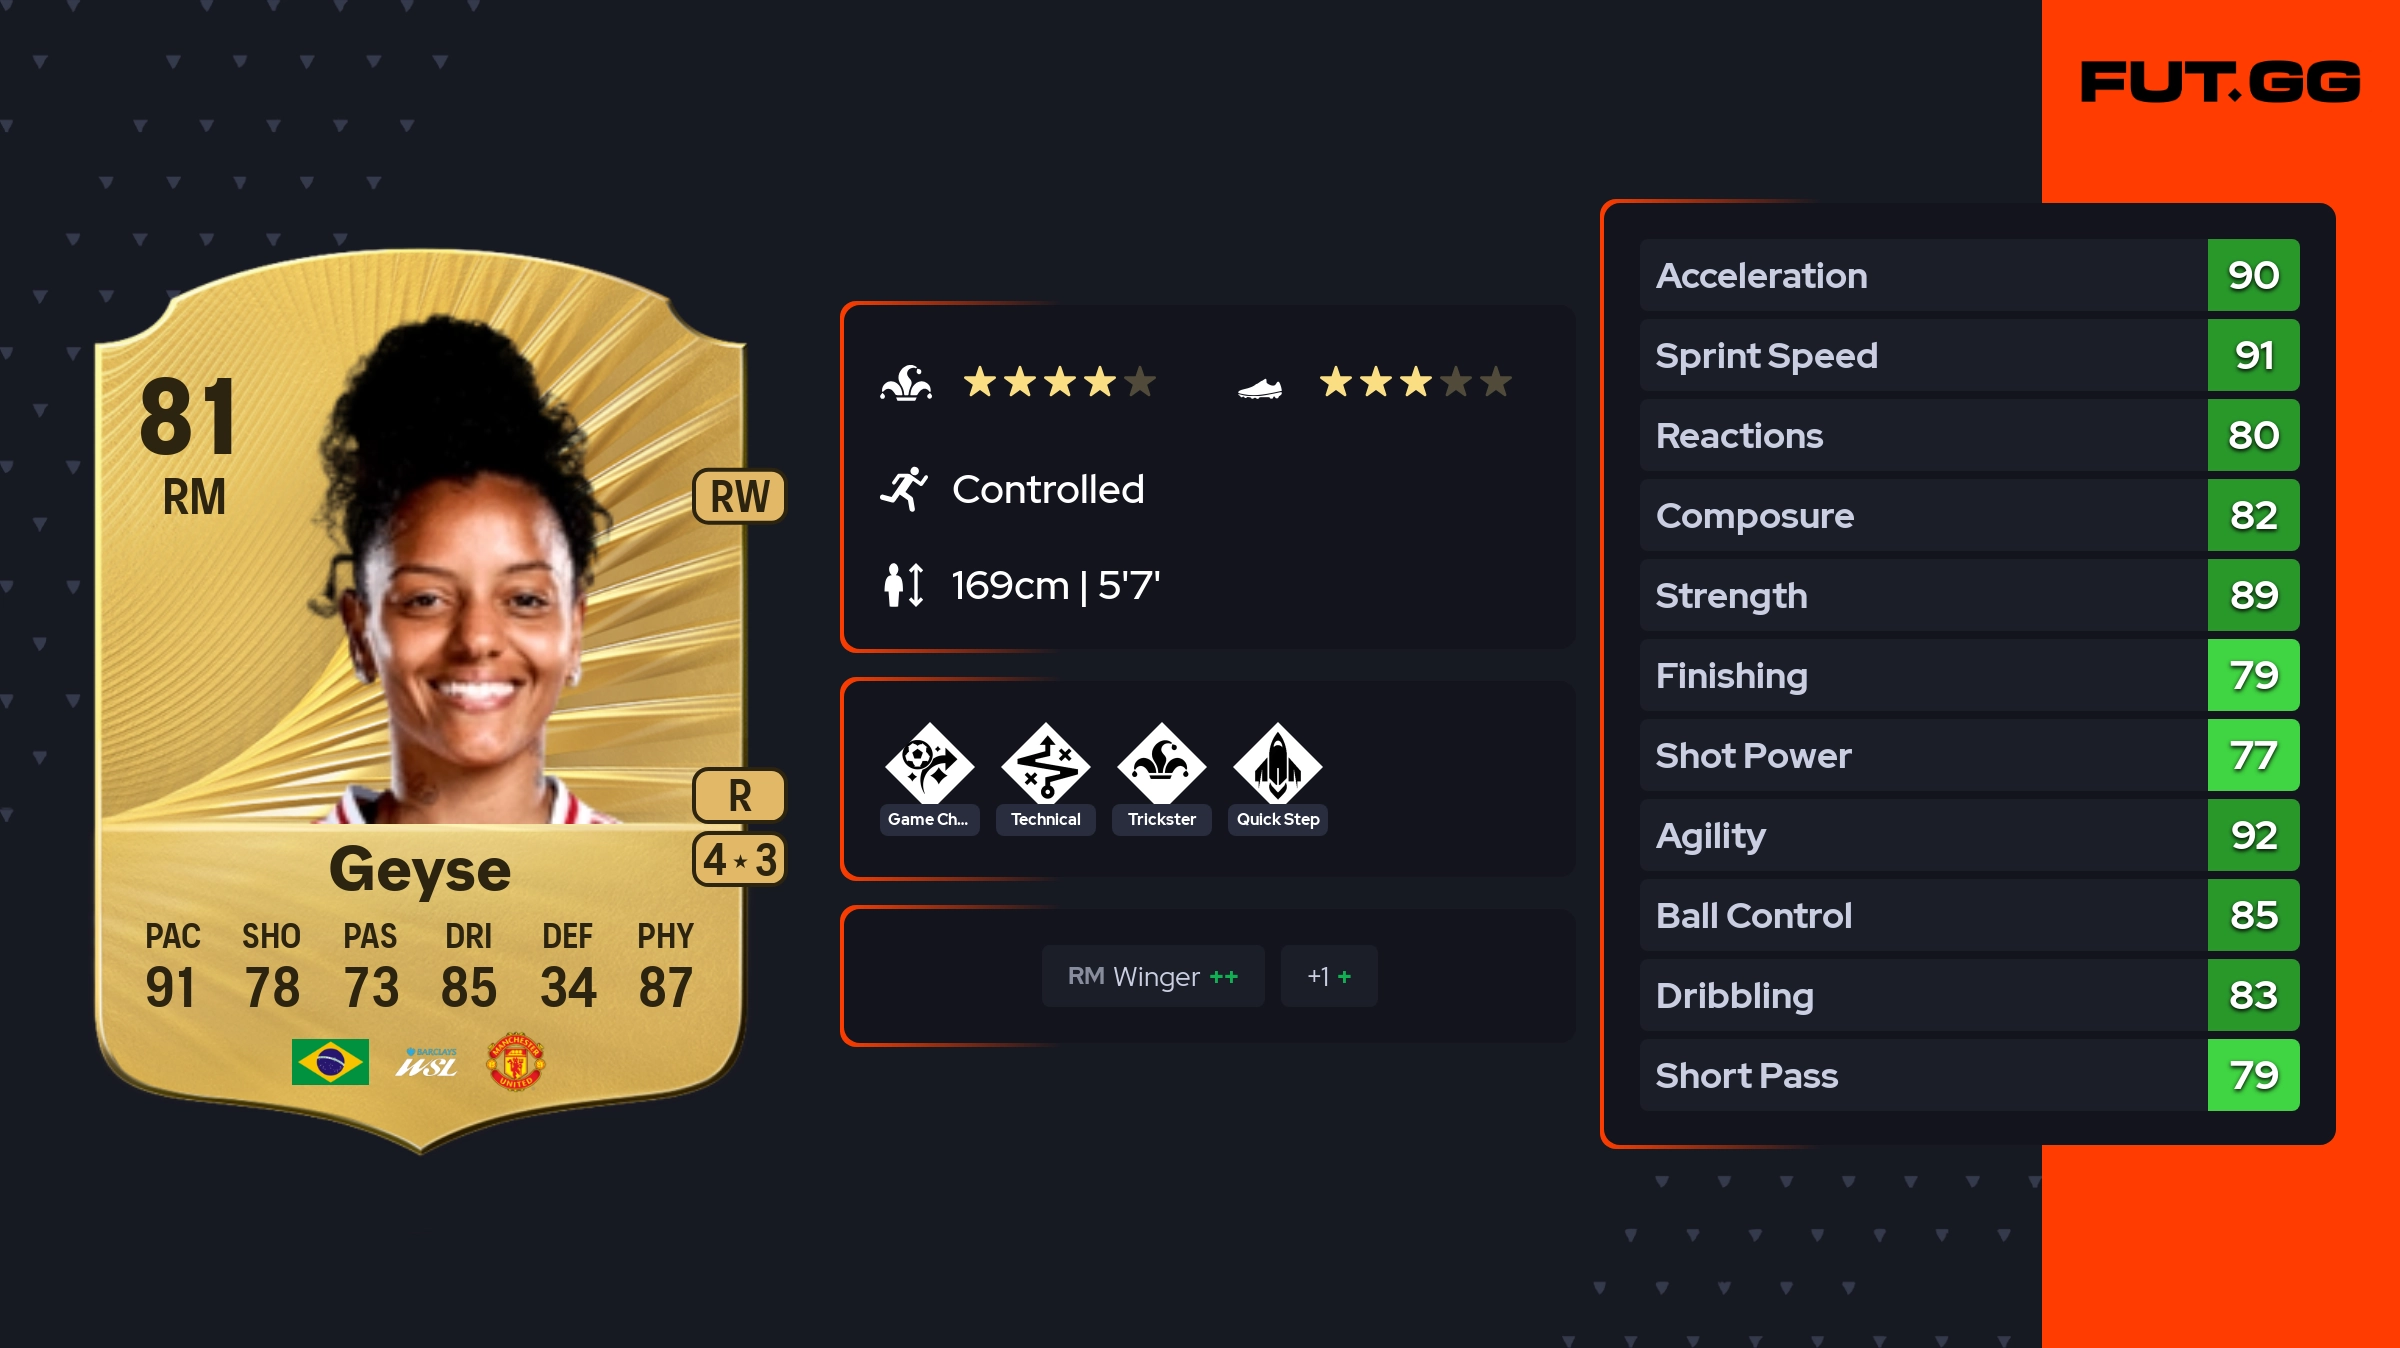Click the Brazil flag on the card
Viewport: 2400px width, 1348px height.
pyautogui.click(x=330, y=1062)
